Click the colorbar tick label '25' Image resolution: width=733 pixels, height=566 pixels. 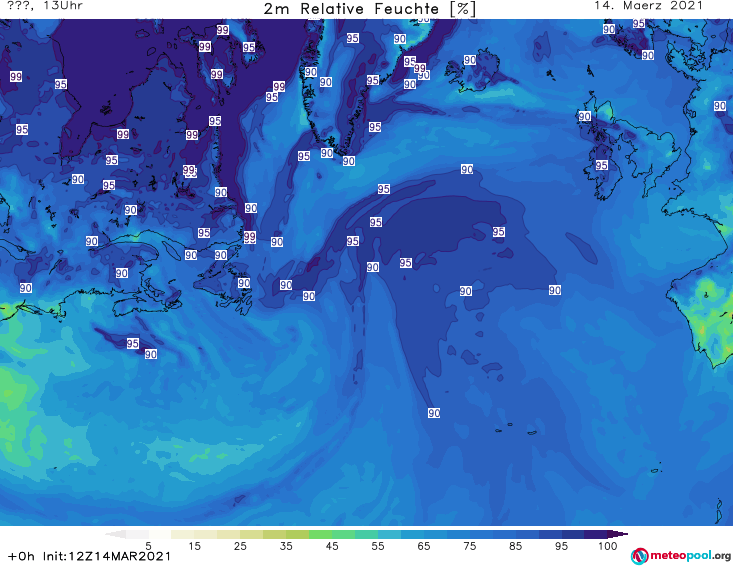[x=240, y=546]
